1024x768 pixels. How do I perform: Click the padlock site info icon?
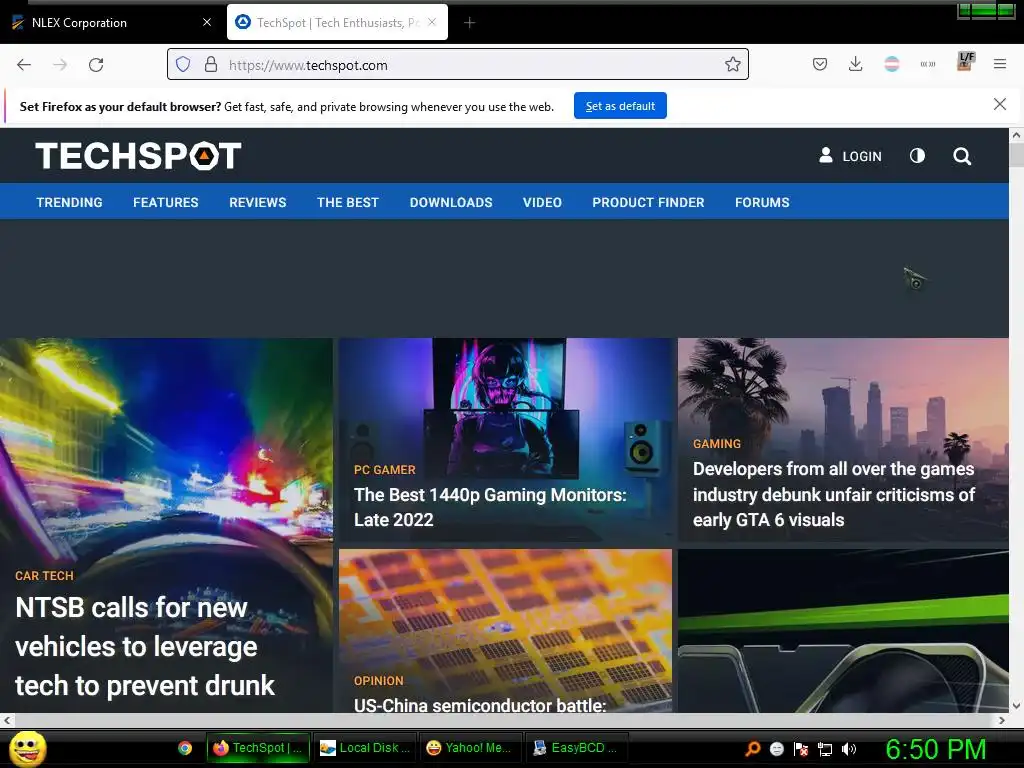210,64
